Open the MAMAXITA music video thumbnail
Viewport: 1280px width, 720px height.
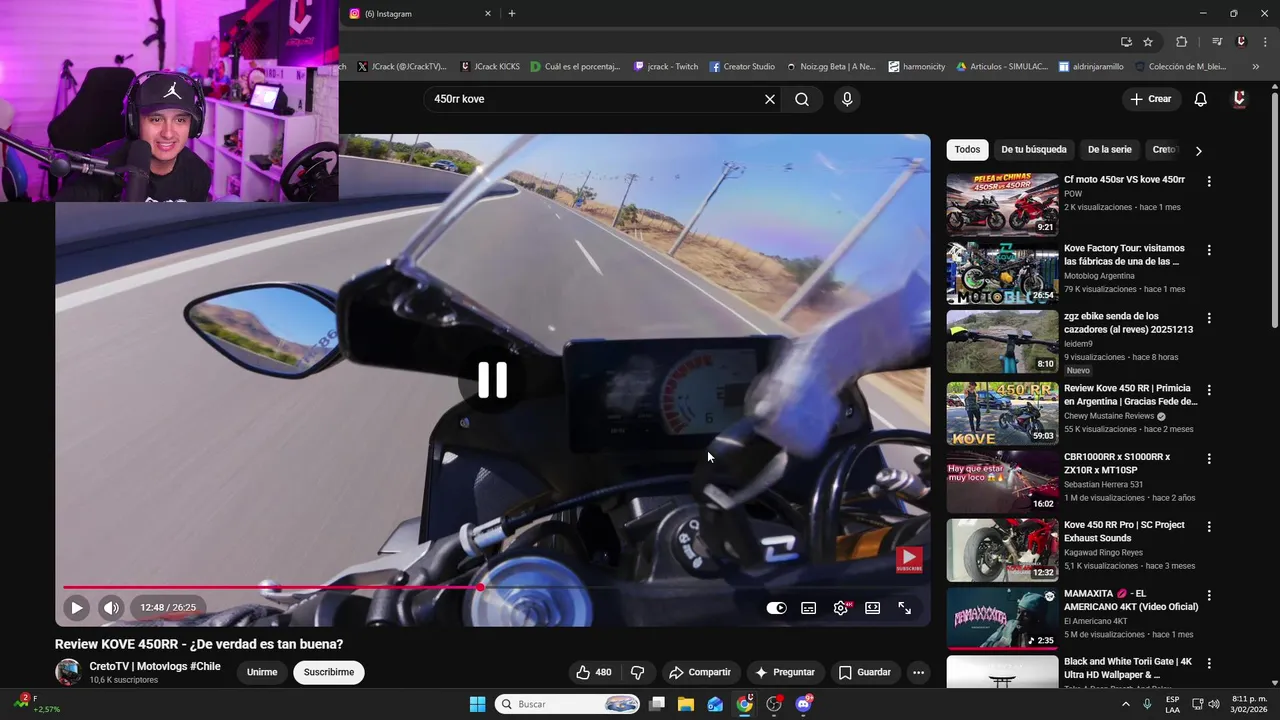click(1002, 618)
